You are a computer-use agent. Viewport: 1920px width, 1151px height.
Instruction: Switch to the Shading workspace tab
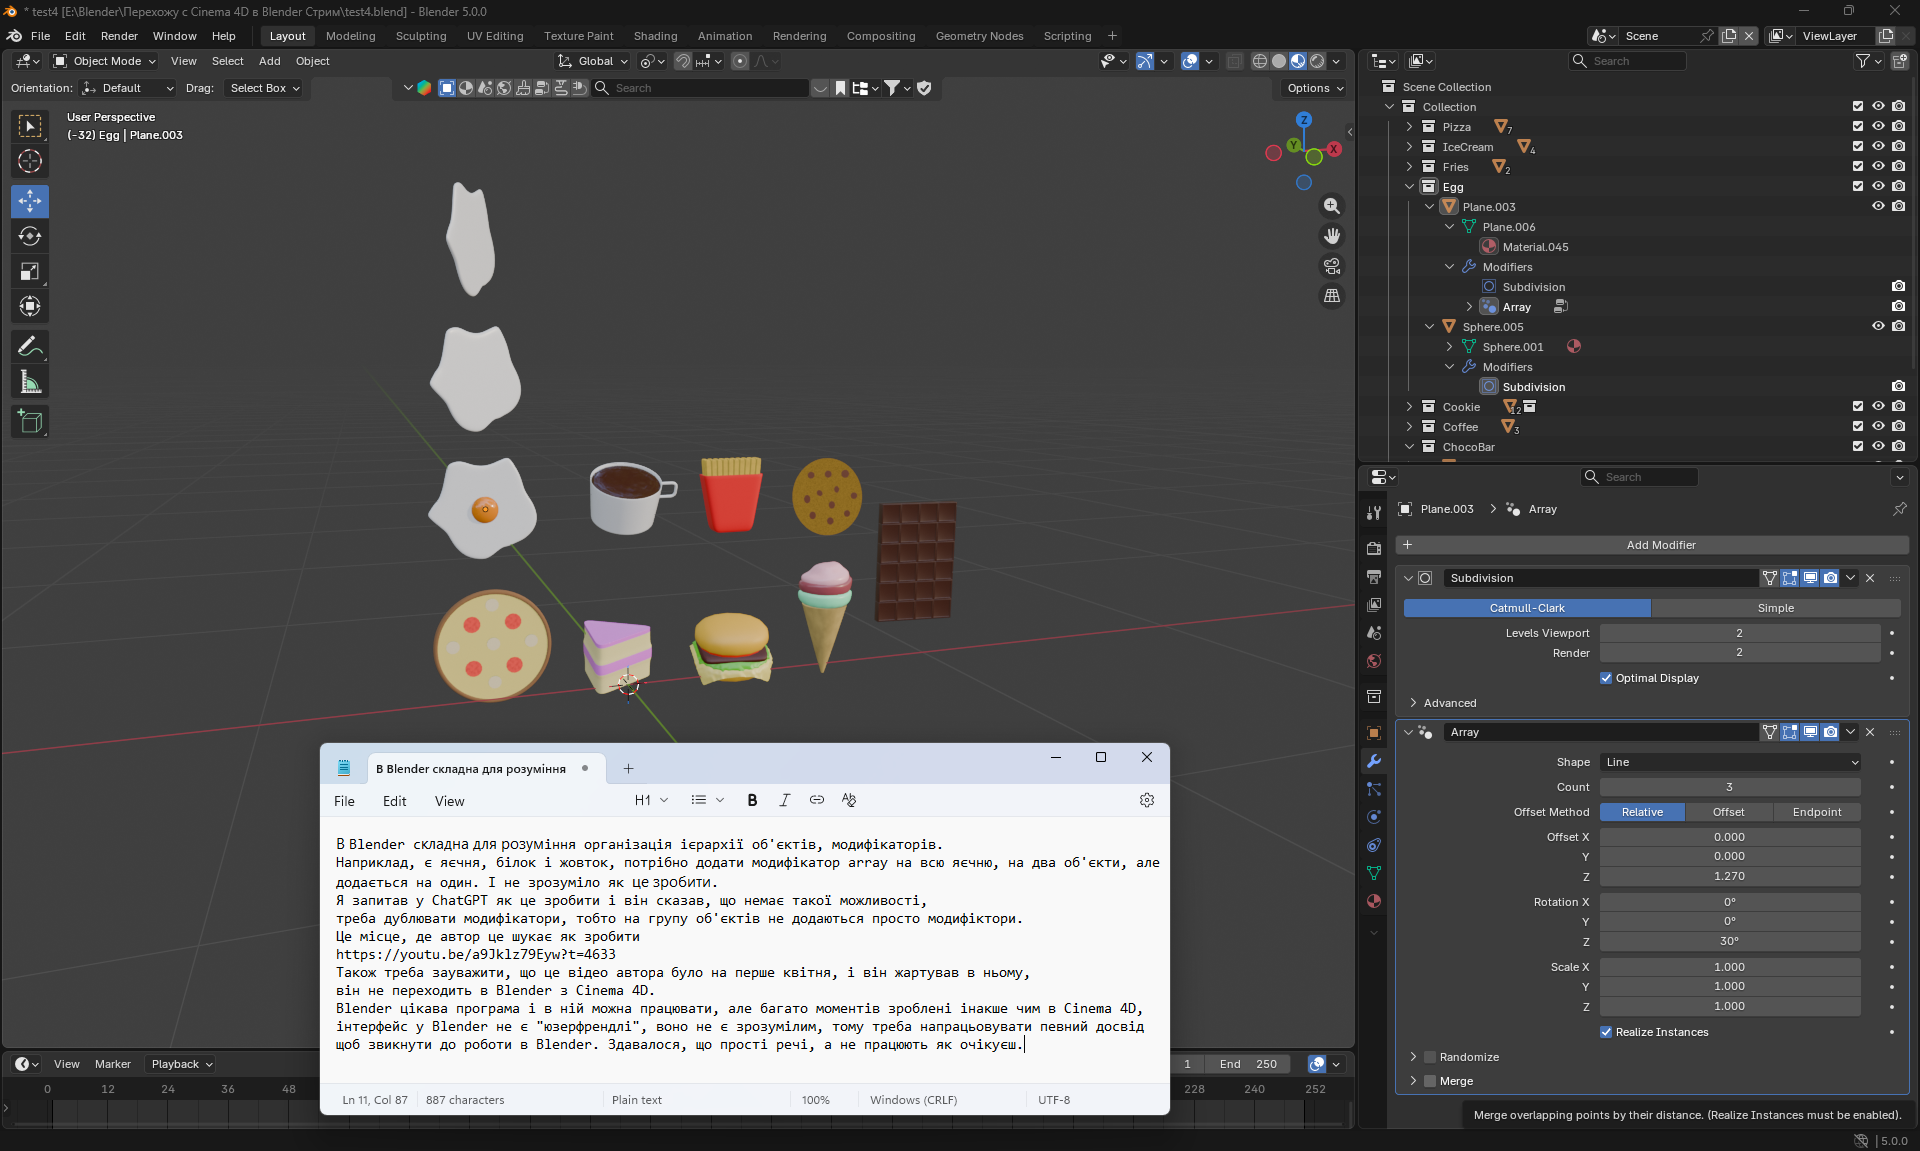click(x=655, y=36)
